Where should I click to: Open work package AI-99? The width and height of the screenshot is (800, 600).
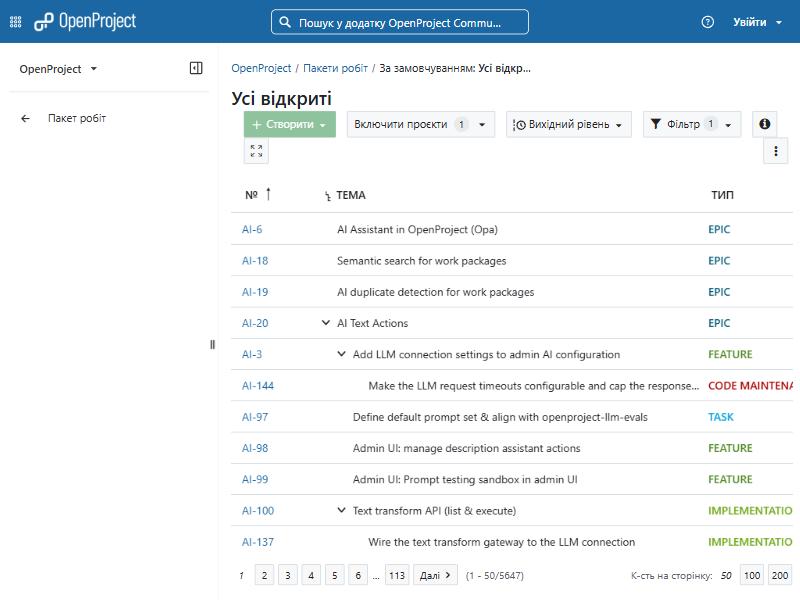(255, 479)
